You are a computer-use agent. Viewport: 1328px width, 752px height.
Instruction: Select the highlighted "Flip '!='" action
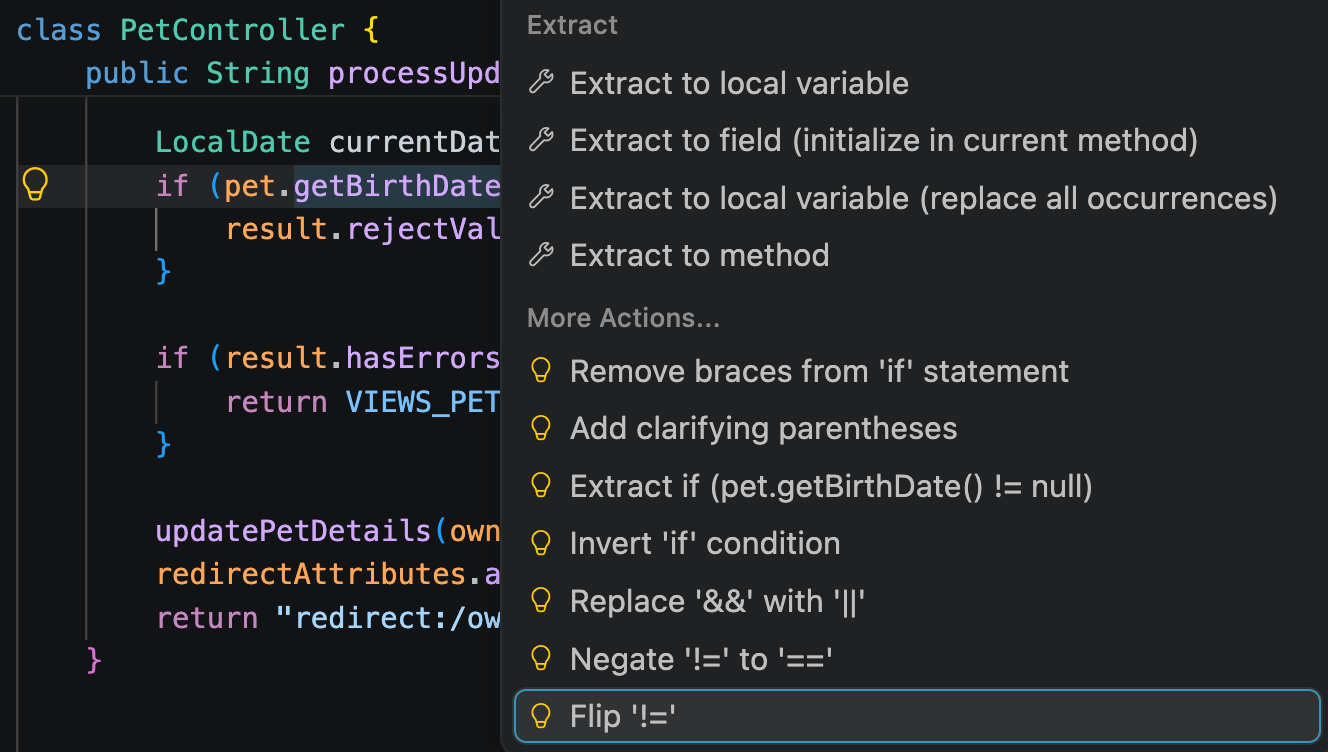click(x=917, y=716)
